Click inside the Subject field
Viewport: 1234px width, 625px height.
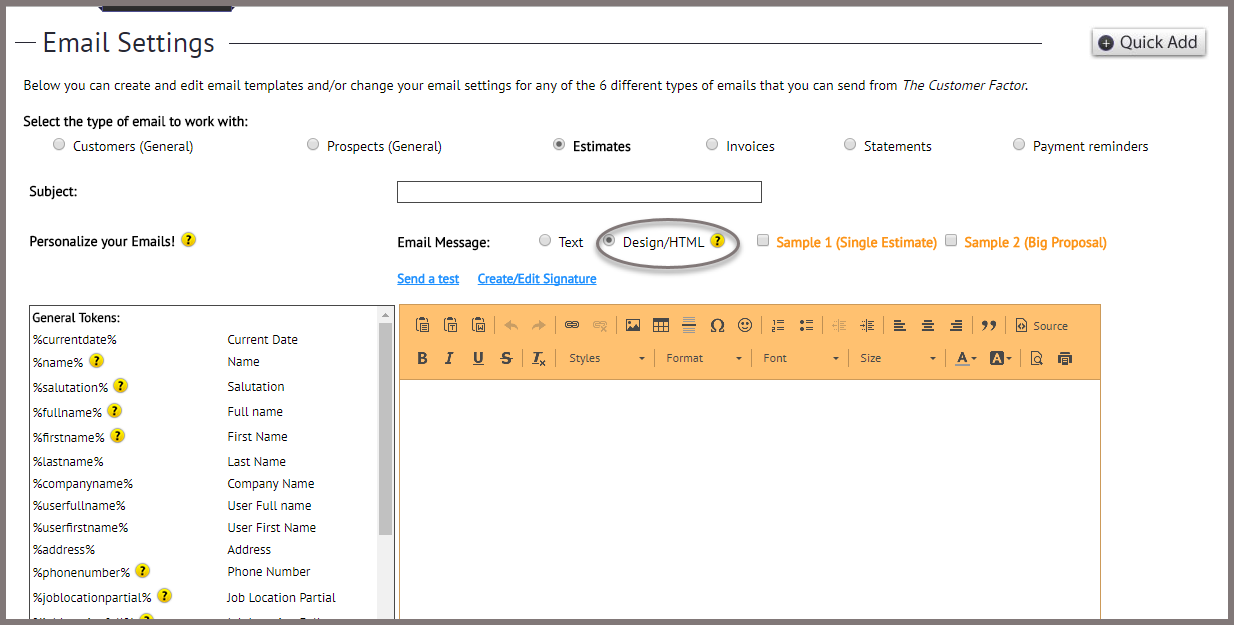coord(579,192)
